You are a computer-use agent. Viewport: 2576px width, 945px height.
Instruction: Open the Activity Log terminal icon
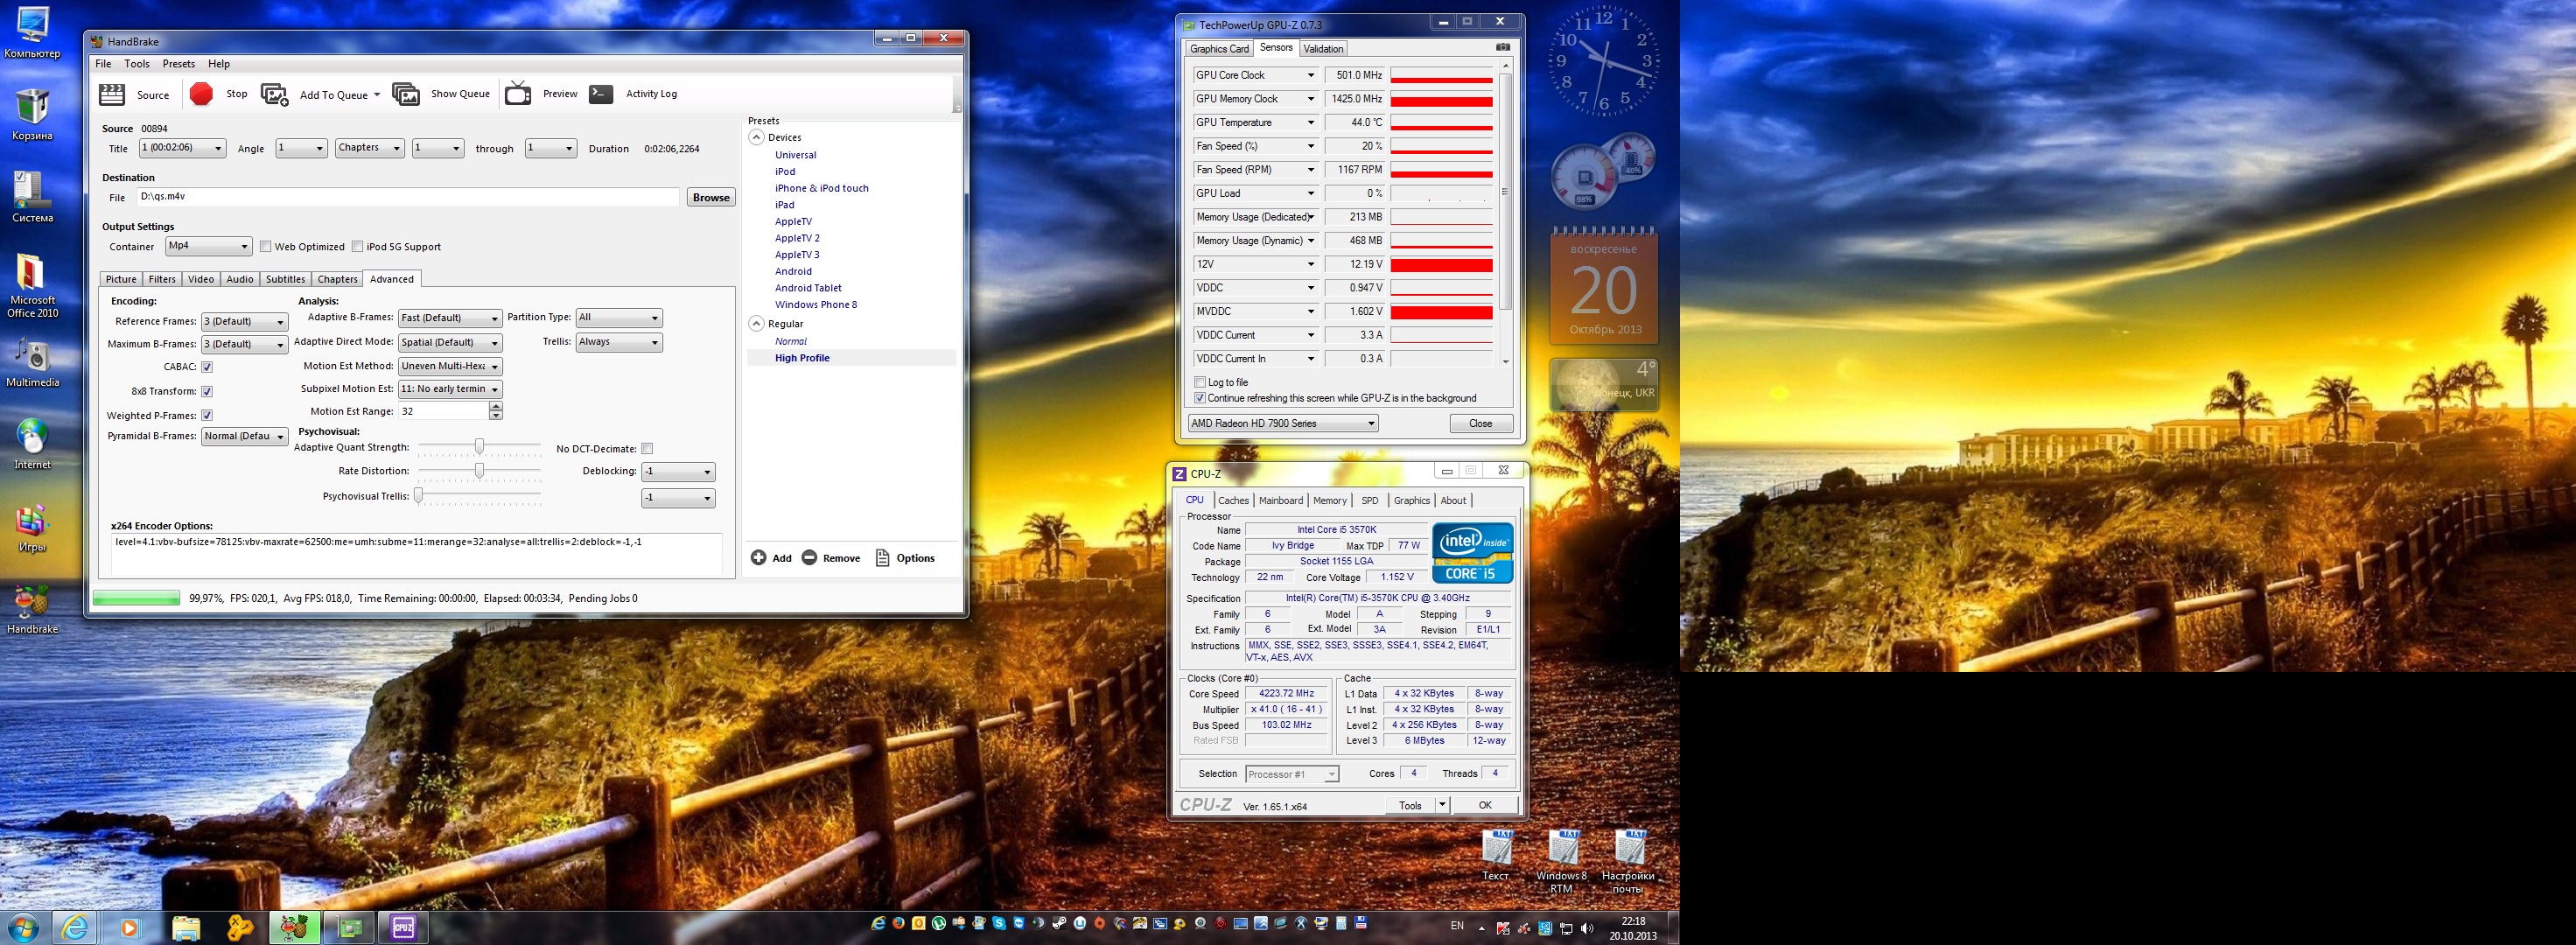tap(600, 94)
